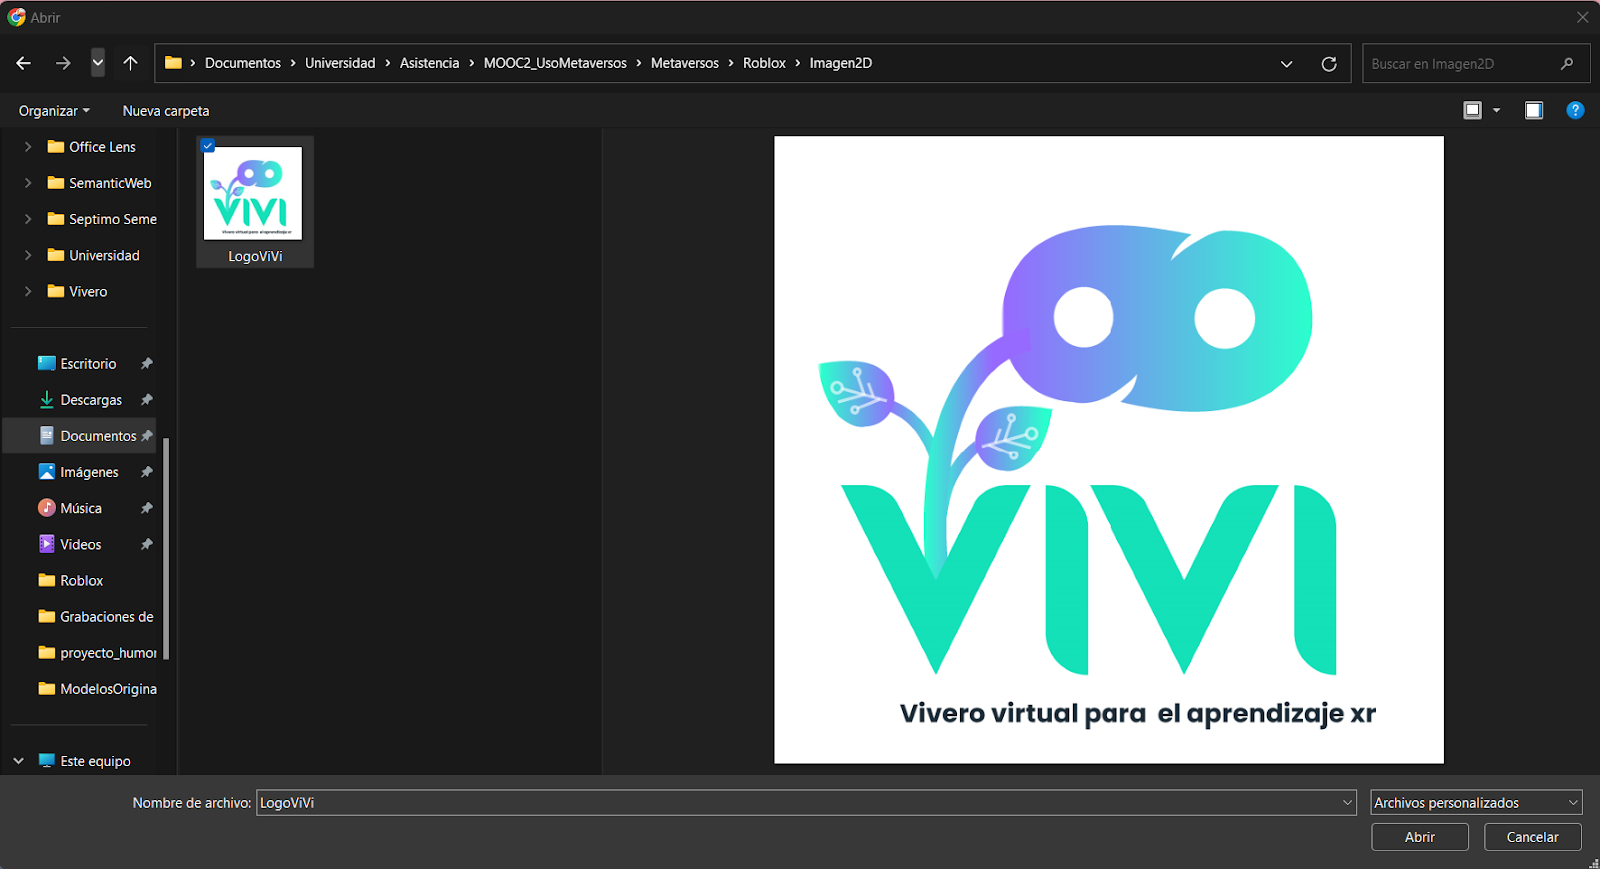Refresh the Imagen2D folder view
Viewport: 1600px width, 869px height.
click(1328, 64)
